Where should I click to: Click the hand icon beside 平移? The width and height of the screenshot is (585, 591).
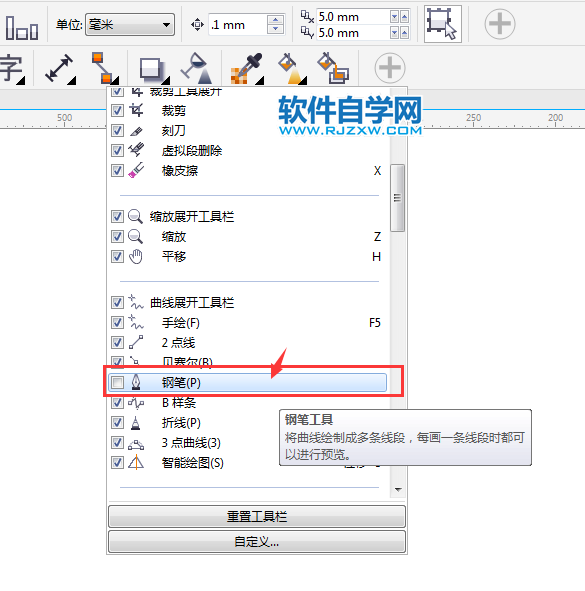click(136, 257)
